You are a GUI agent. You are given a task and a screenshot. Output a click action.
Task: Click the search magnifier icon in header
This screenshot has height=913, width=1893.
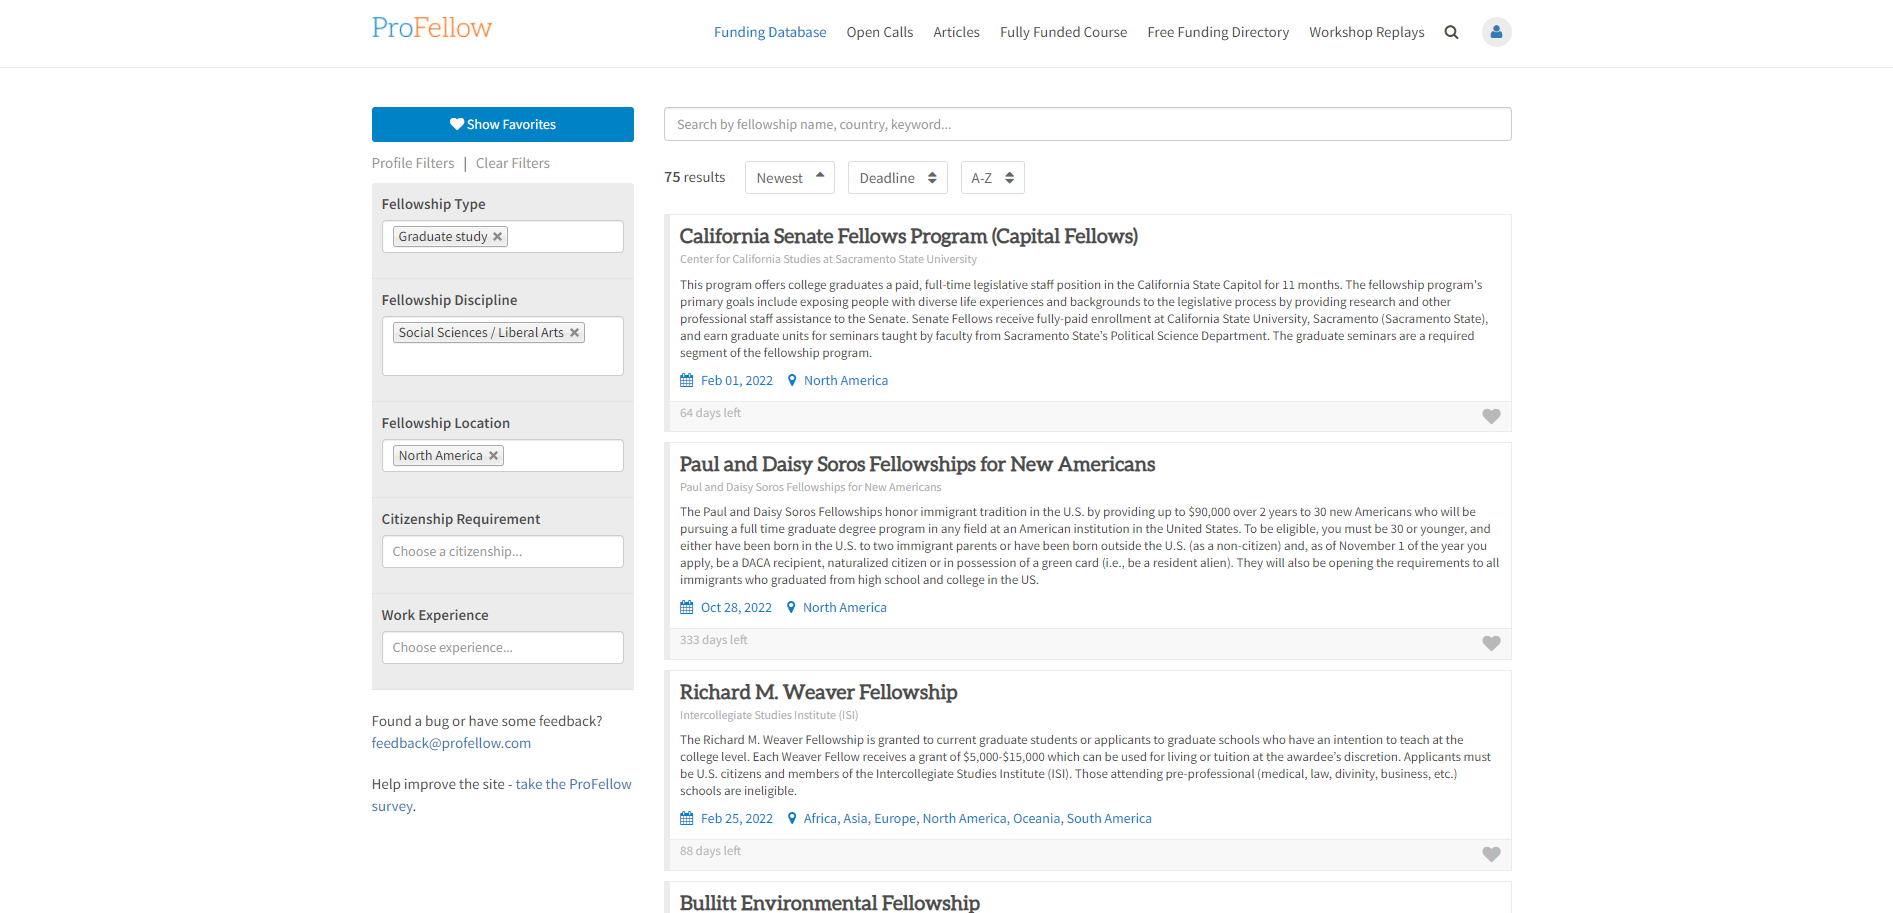pos(1451,32)
